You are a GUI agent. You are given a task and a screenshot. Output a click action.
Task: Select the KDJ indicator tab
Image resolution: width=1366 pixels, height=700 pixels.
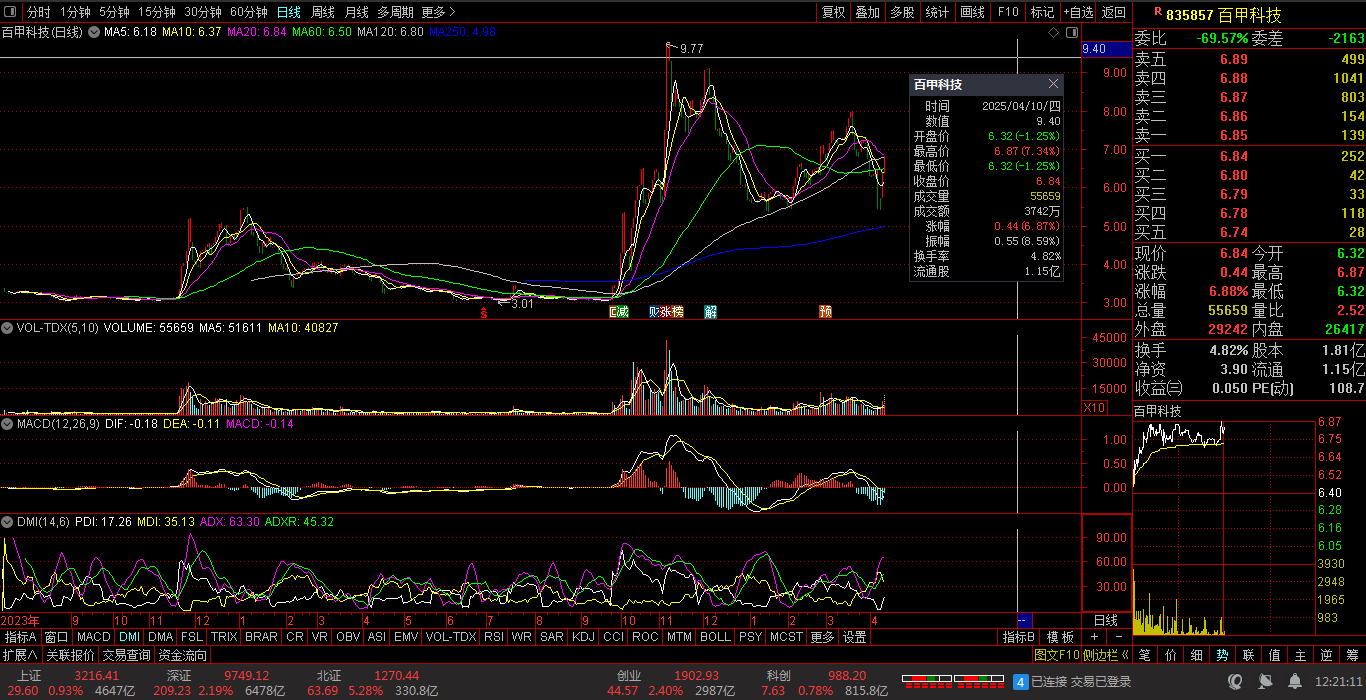(582, 637)
